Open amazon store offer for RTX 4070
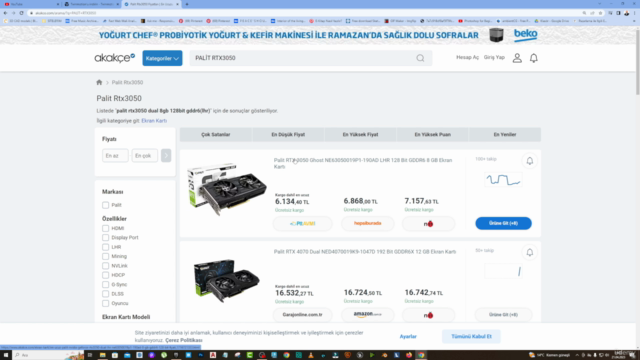The height and width of the screenshot is (360, 640). point(367,315)
